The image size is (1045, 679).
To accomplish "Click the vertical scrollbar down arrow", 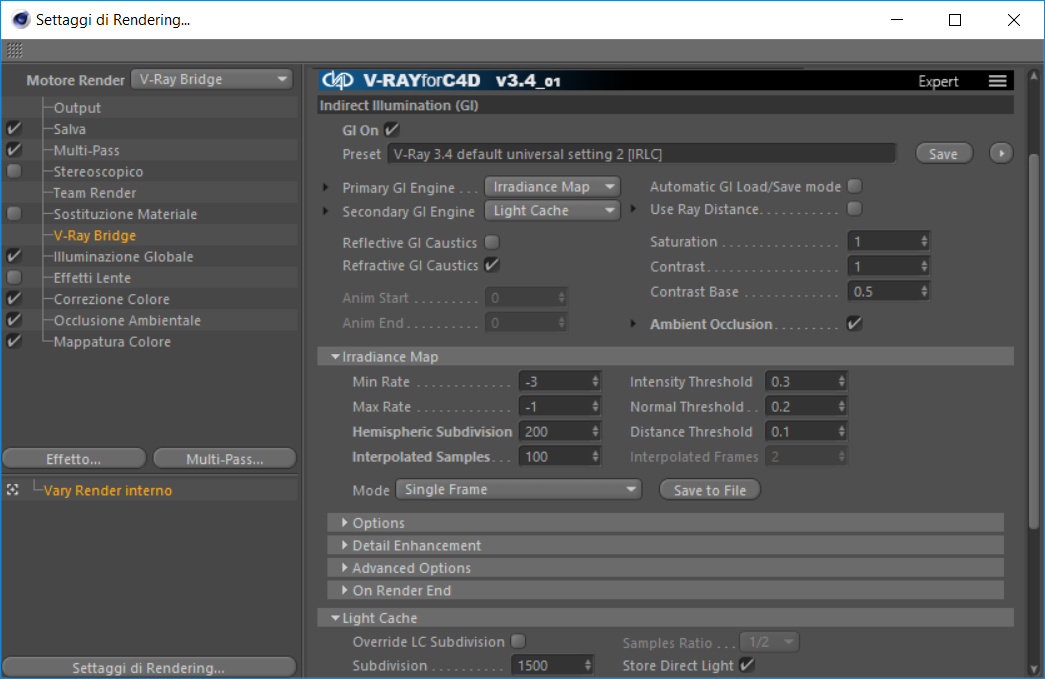I will tap(1034, 670).
